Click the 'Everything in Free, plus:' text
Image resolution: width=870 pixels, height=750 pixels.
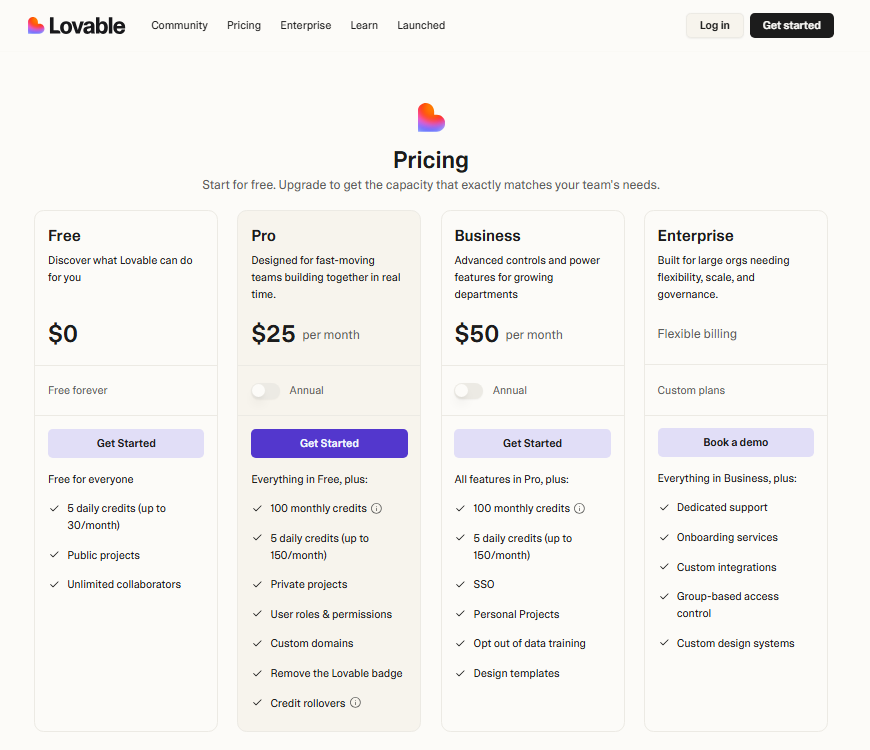click(x=310, y=479)
